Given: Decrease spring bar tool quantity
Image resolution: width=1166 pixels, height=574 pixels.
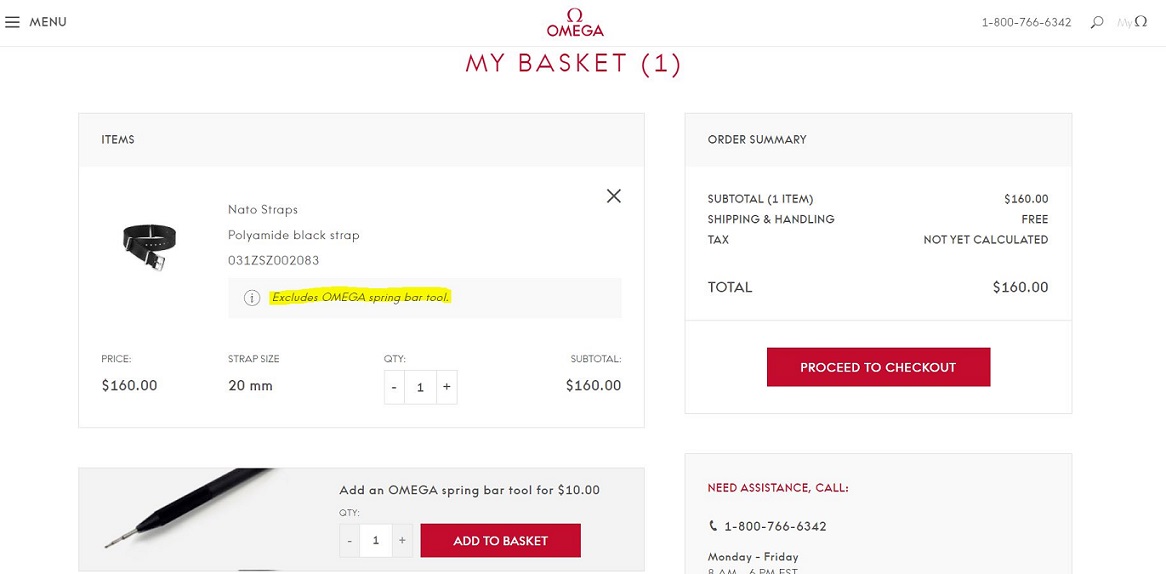Looking at the screenshot, I should tap(350, 541).
